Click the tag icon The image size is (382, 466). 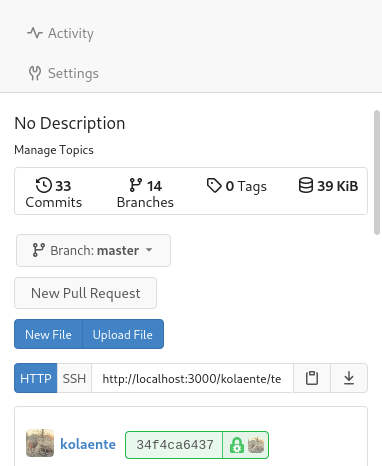coord(214,186)
